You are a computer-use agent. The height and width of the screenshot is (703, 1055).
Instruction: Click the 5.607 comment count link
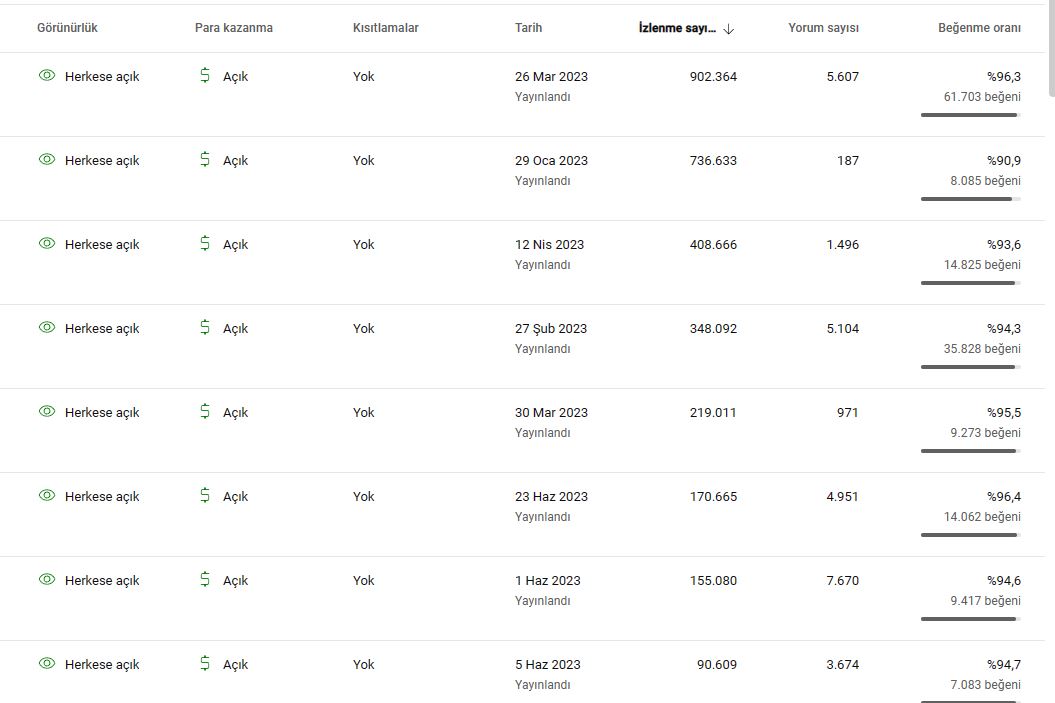pyautogui.click(x=842, y=77)
